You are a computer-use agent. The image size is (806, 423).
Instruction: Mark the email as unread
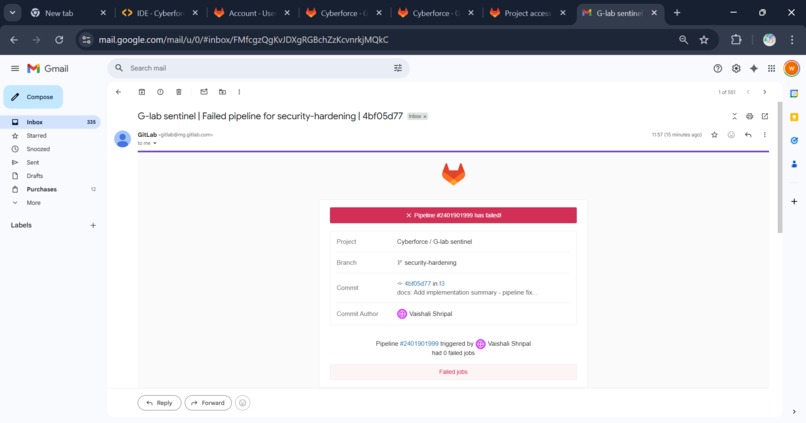(x=204, y=92)
